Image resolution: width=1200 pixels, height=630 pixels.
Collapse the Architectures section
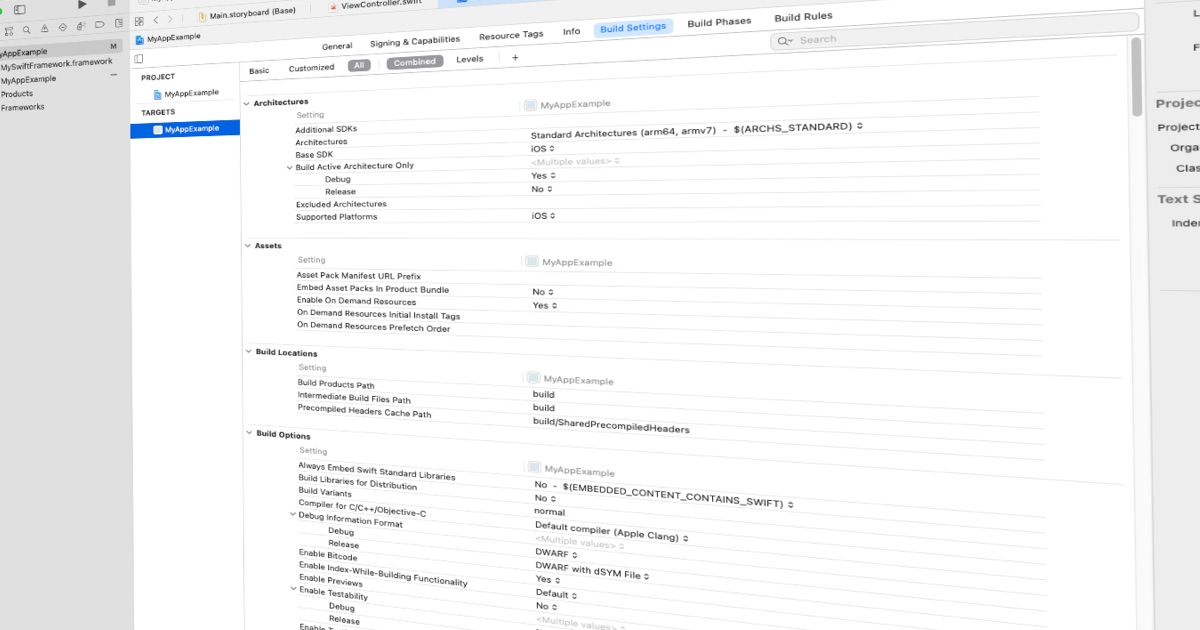pyautogui.click(x=247, y=102)
